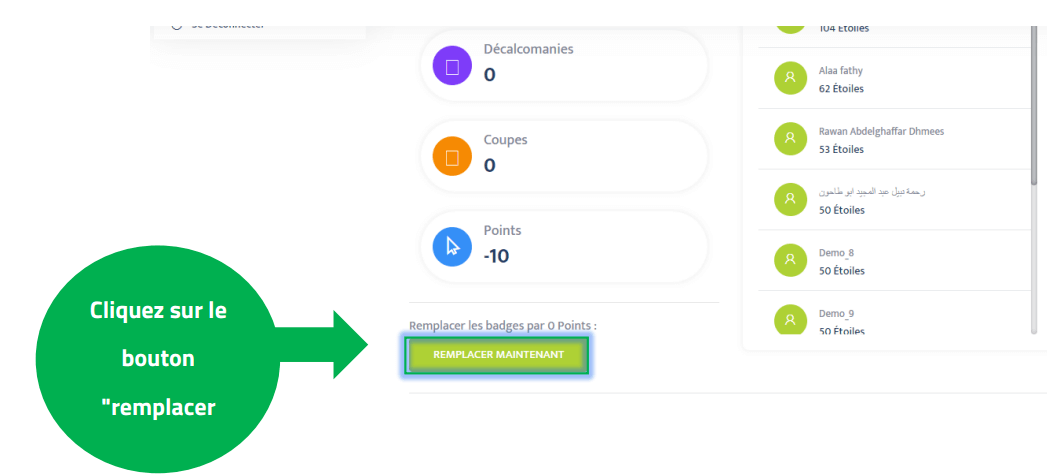Click the orange Coupes badge icon
This screenshot has height=476, width=1047.
(452, 157)
